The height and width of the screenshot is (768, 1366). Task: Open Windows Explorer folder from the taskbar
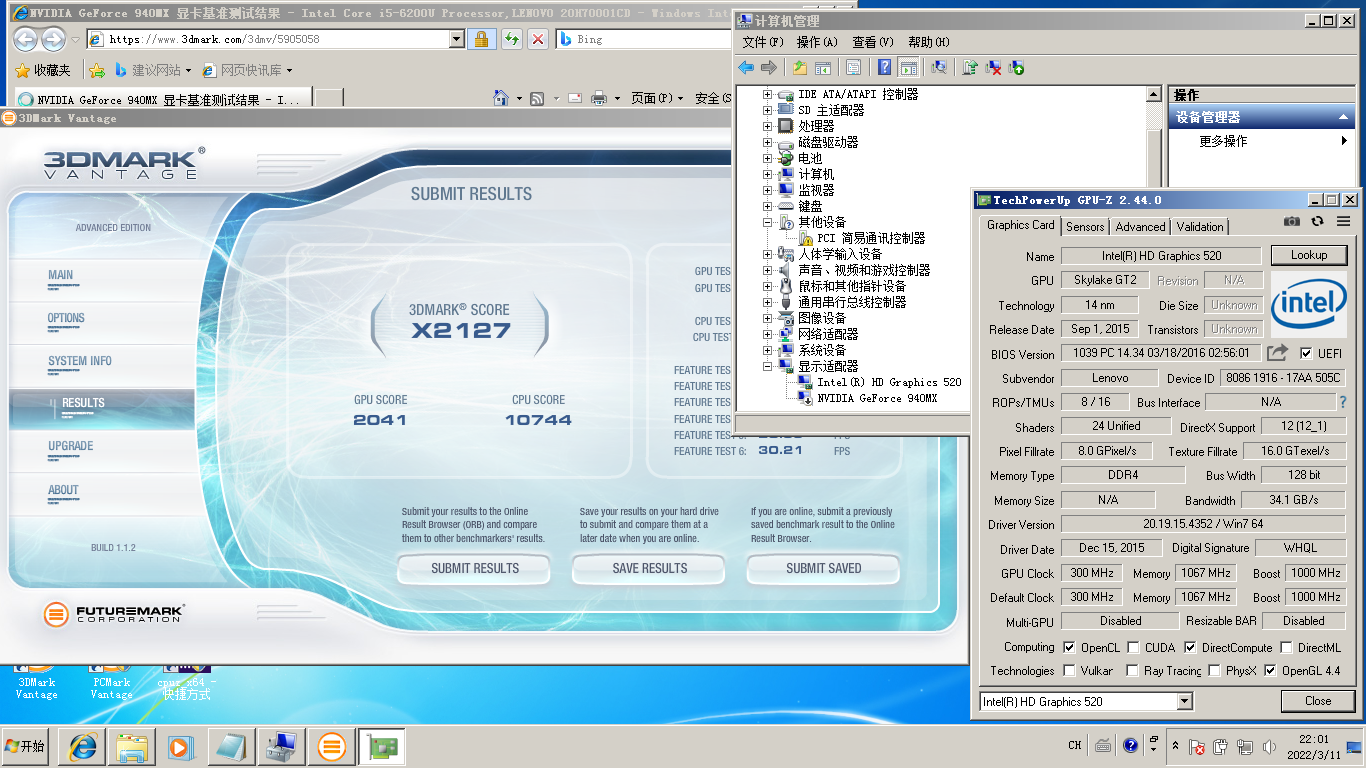[x=132, y=746]
